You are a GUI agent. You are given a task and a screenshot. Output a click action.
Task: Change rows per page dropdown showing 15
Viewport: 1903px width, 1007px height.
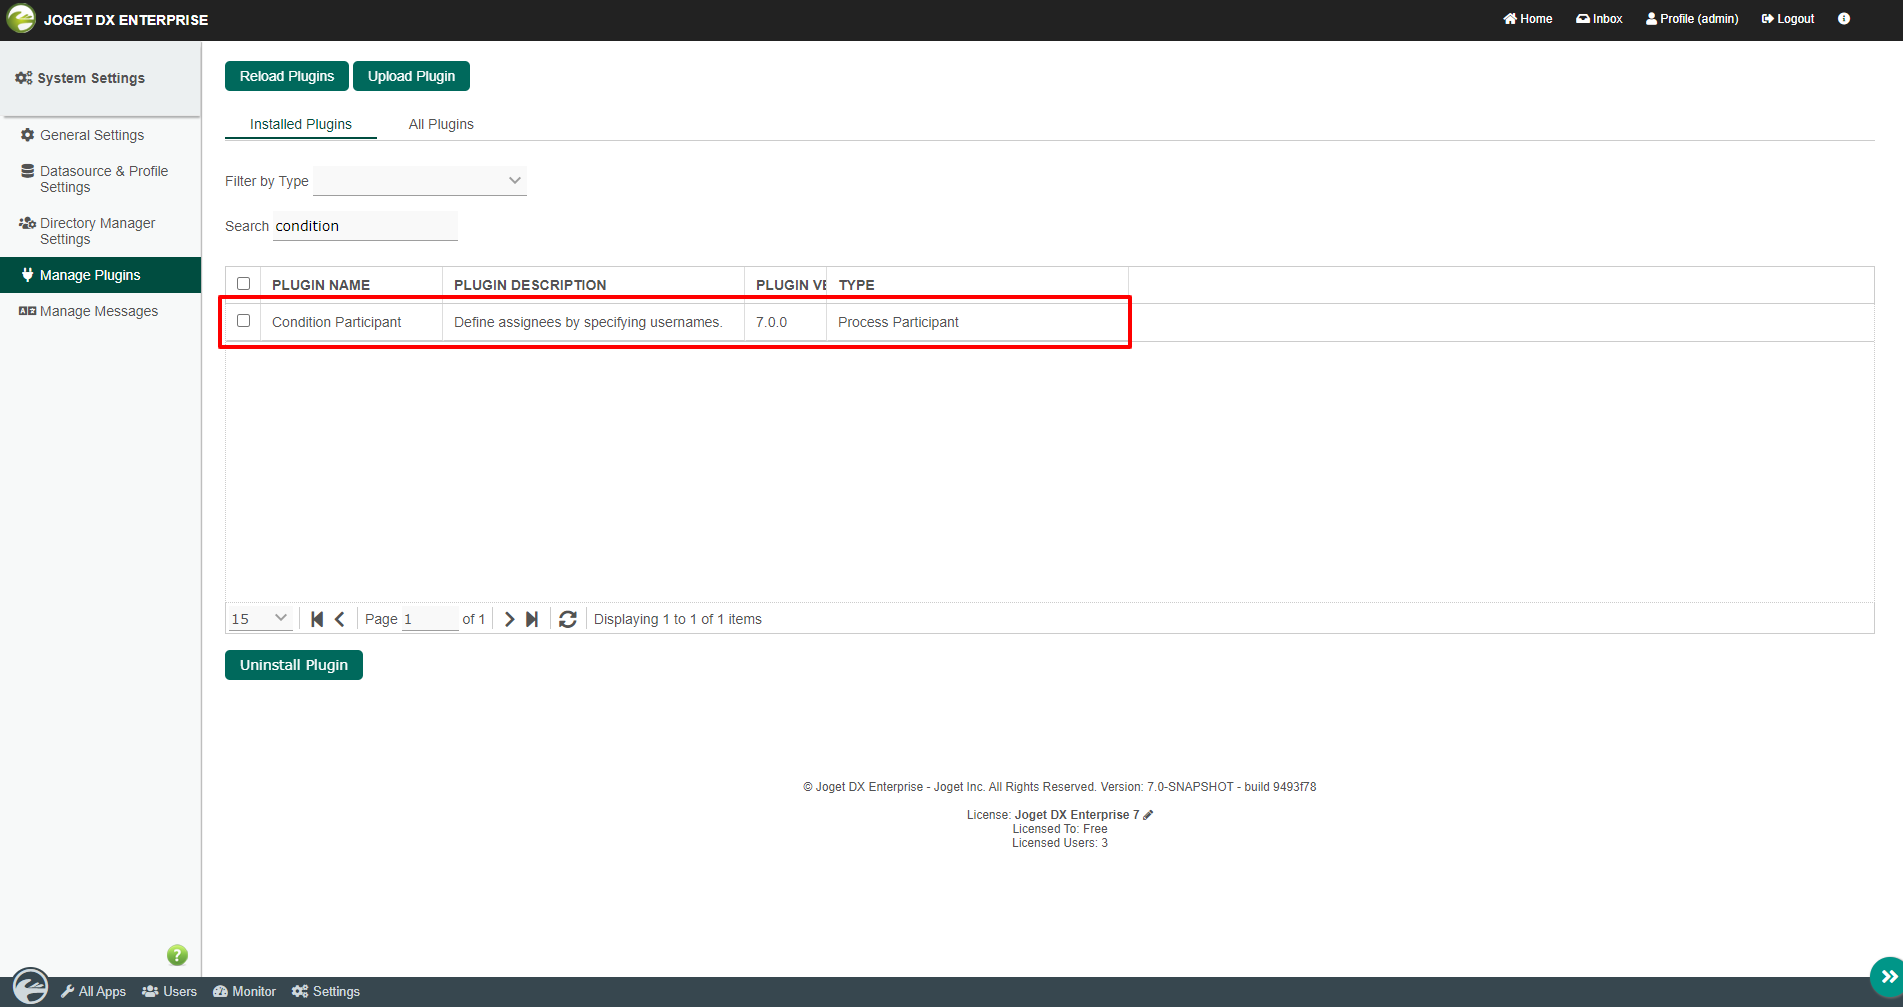pyautogui.click(x=260, y=619)
